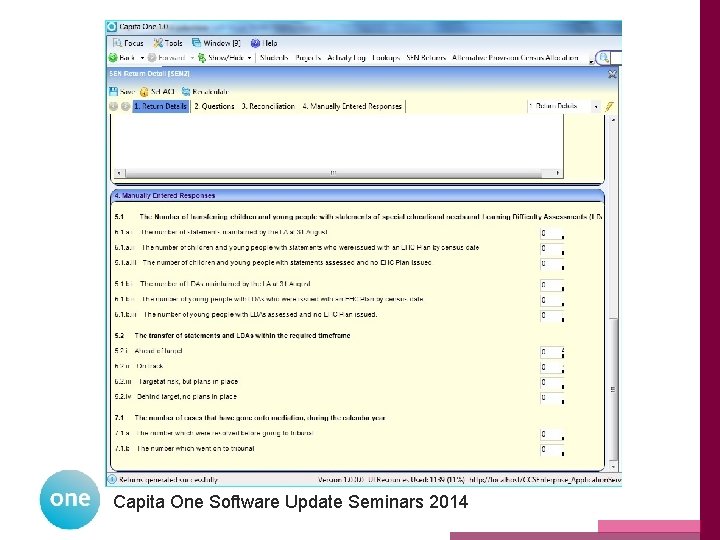Click the value field for question 5.1.b.i
The width and height of the screenshot is (720, 540).
551,300
